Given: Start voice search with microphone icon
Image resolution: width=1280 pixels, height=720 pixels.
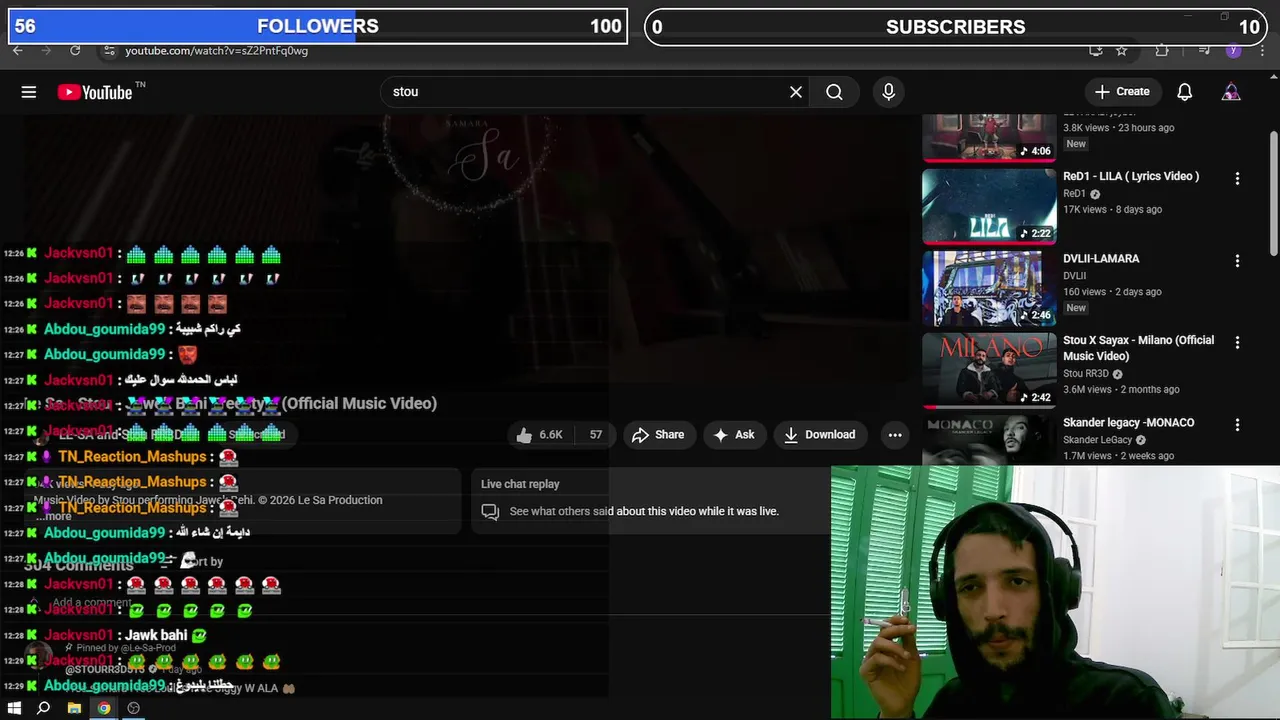Looking at the screenshot, I should [888, 92].
